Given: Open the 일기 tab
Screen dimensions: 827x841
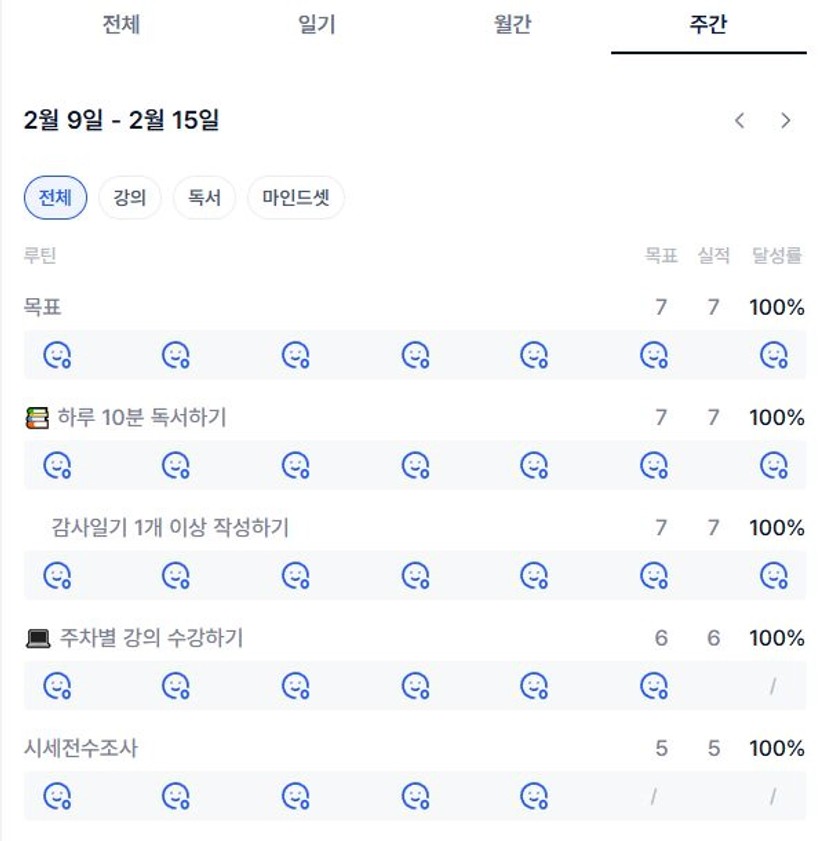Looking at the screenshot, I should [316, 25].
